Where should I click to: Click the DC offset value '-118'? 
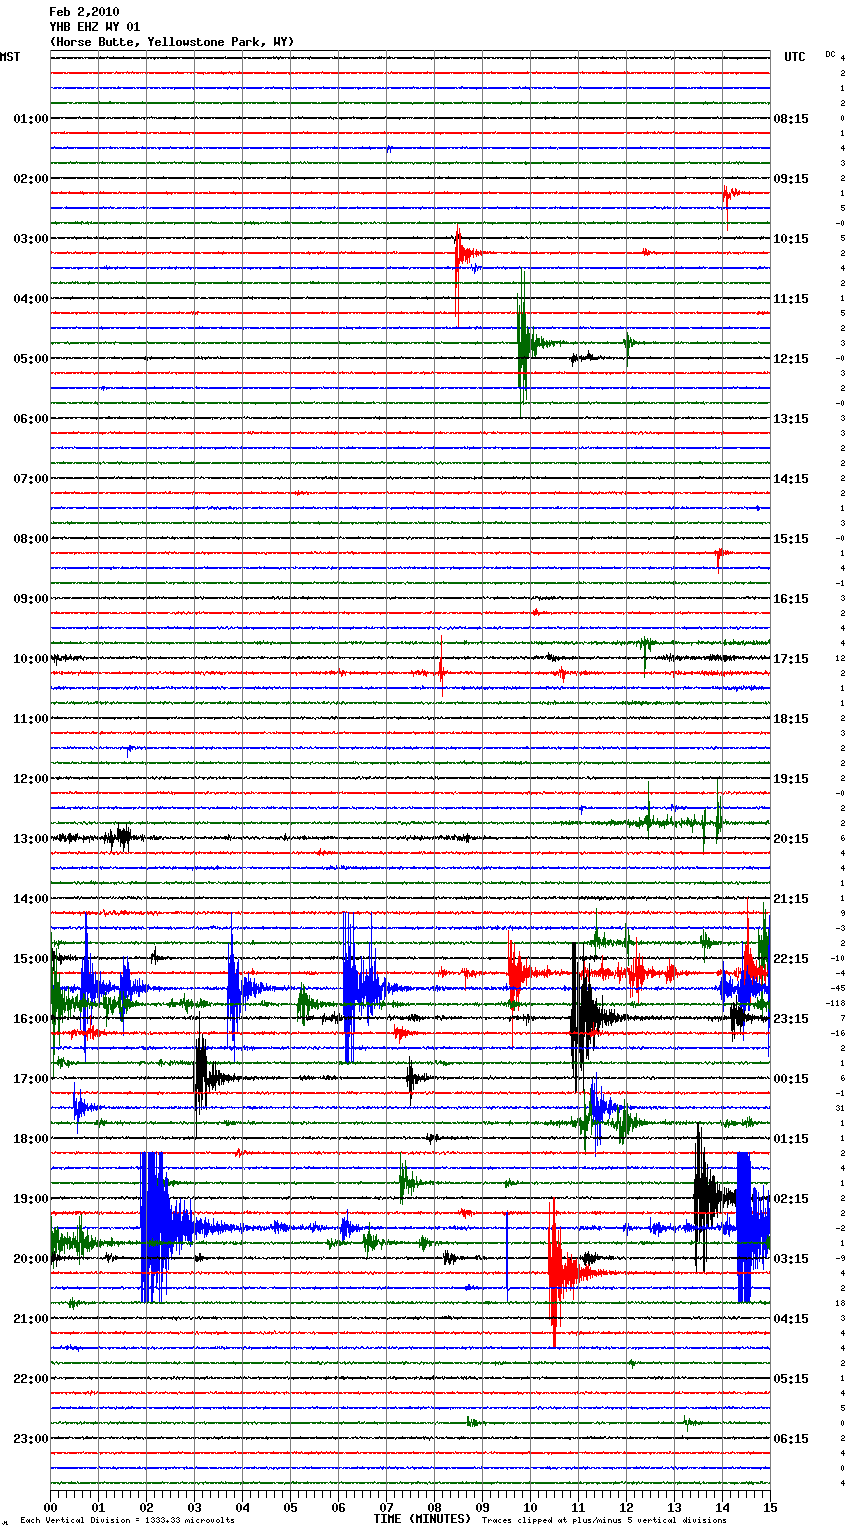pyautogui.click(x=837, y=1003)
